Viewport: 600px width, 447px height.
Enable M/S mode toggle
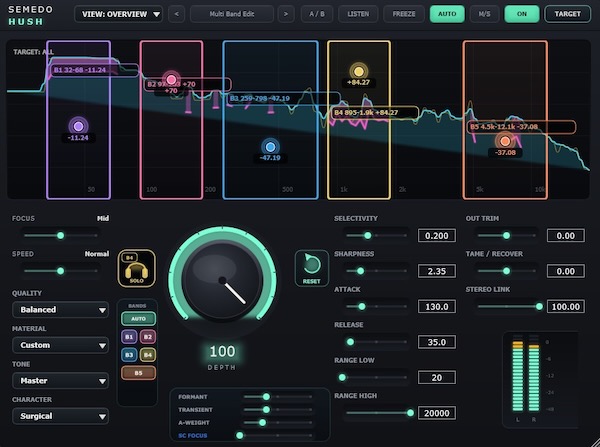coord(484,14)
